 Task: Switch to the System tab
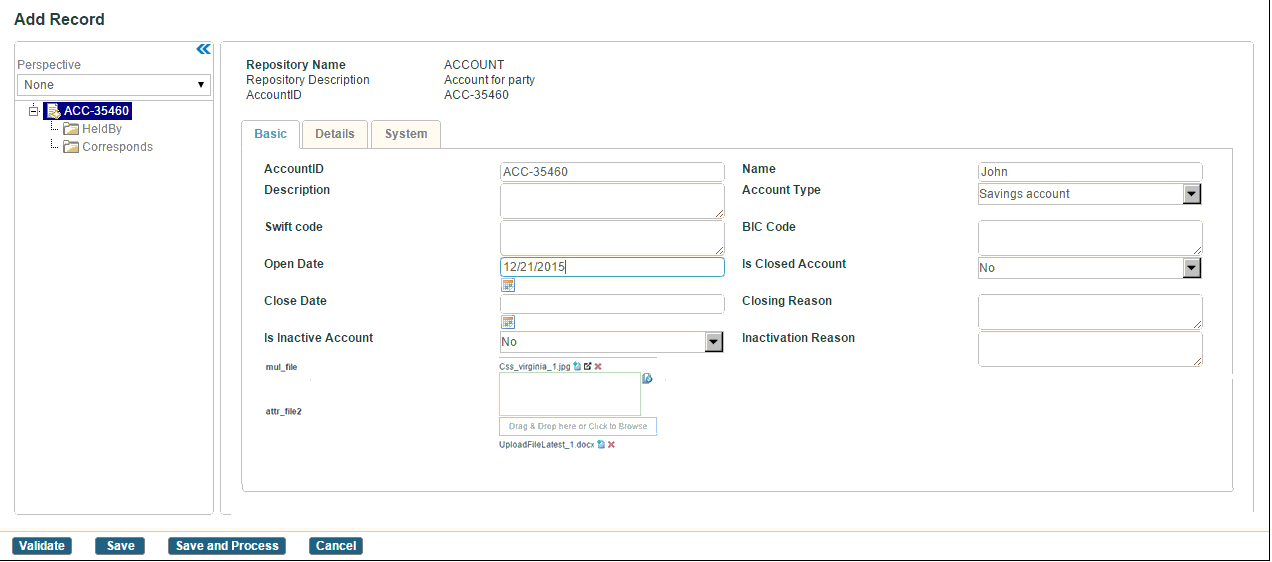406,134
